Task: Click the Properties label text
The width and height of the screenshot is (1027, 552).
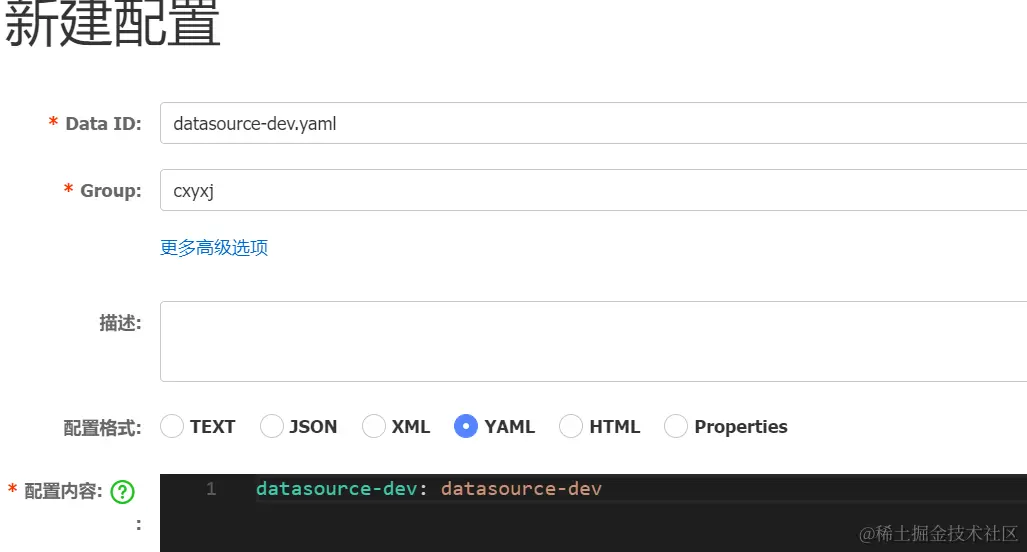Action: 741,426
